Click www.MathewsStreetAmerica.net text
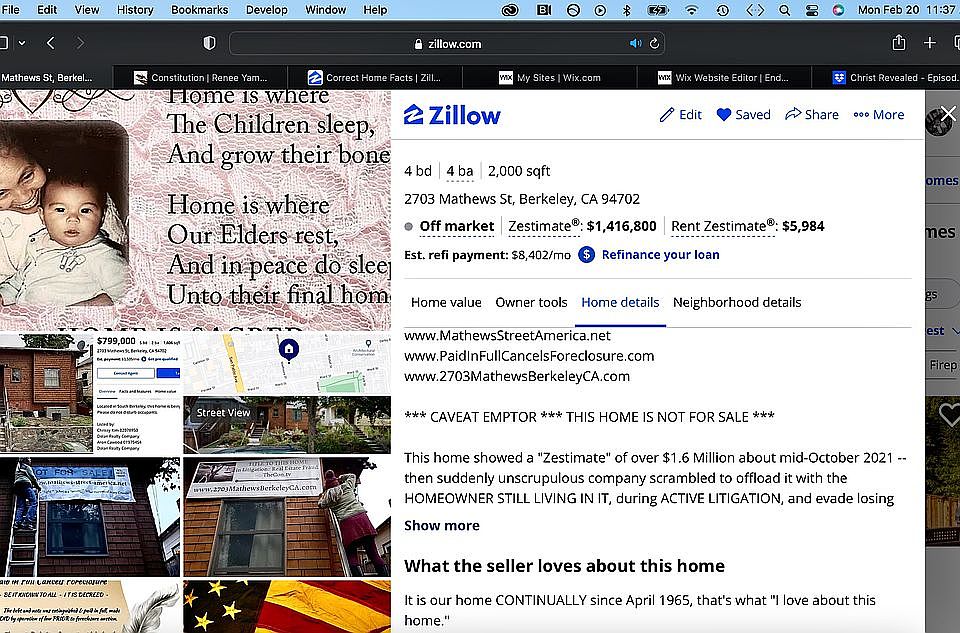Viewport: 960px width, 633px height. [x=507, y=335]
